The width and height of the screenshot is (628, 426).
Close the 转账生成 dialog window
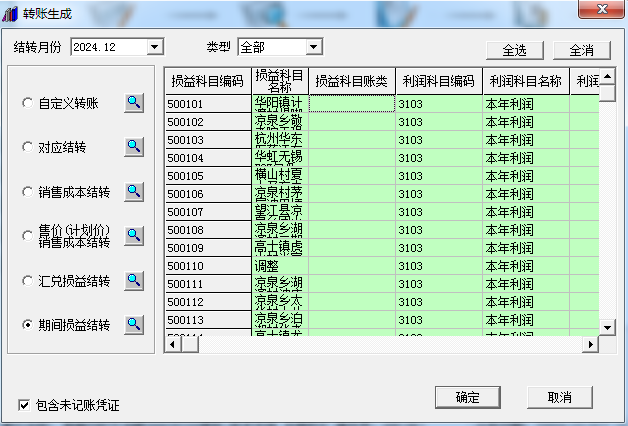point(602,9)
